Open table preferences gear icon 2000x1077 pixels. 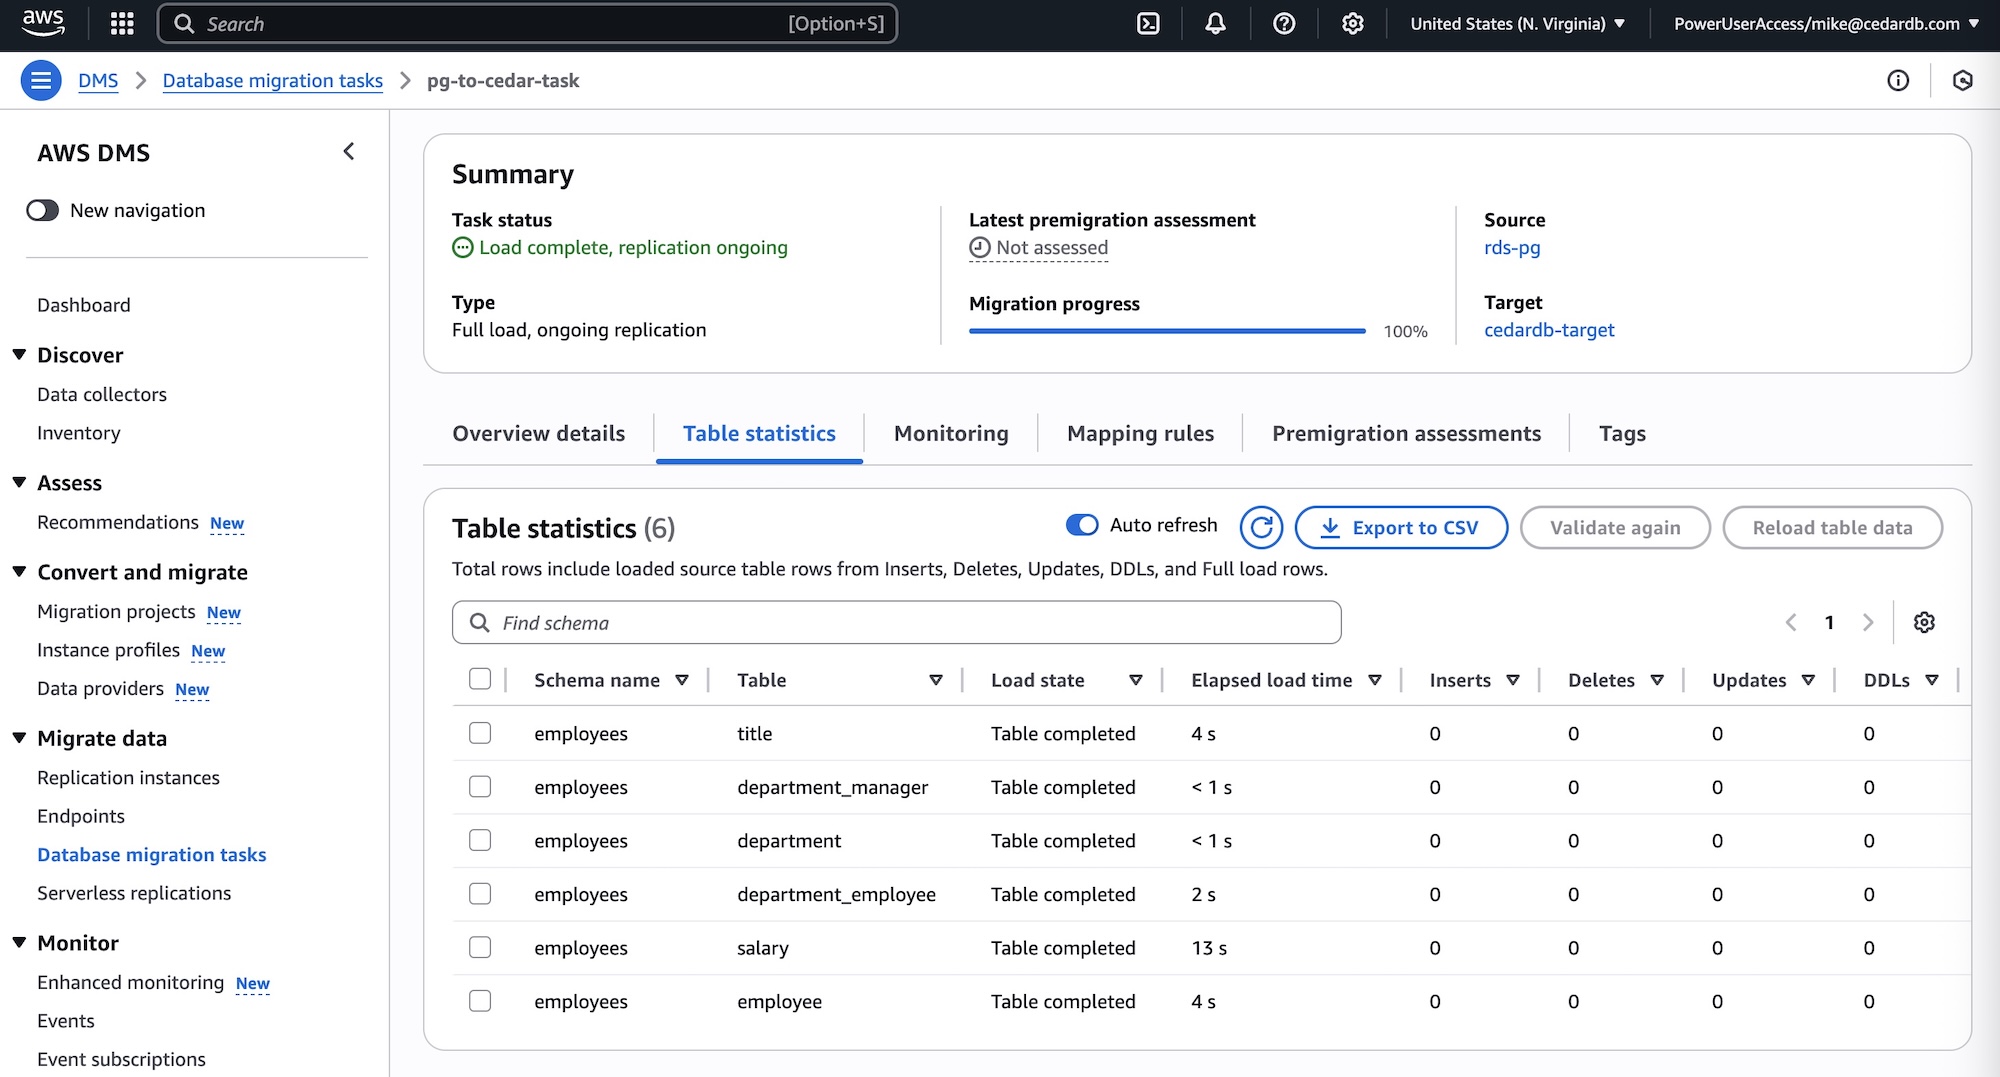(x=1924, y=622)
